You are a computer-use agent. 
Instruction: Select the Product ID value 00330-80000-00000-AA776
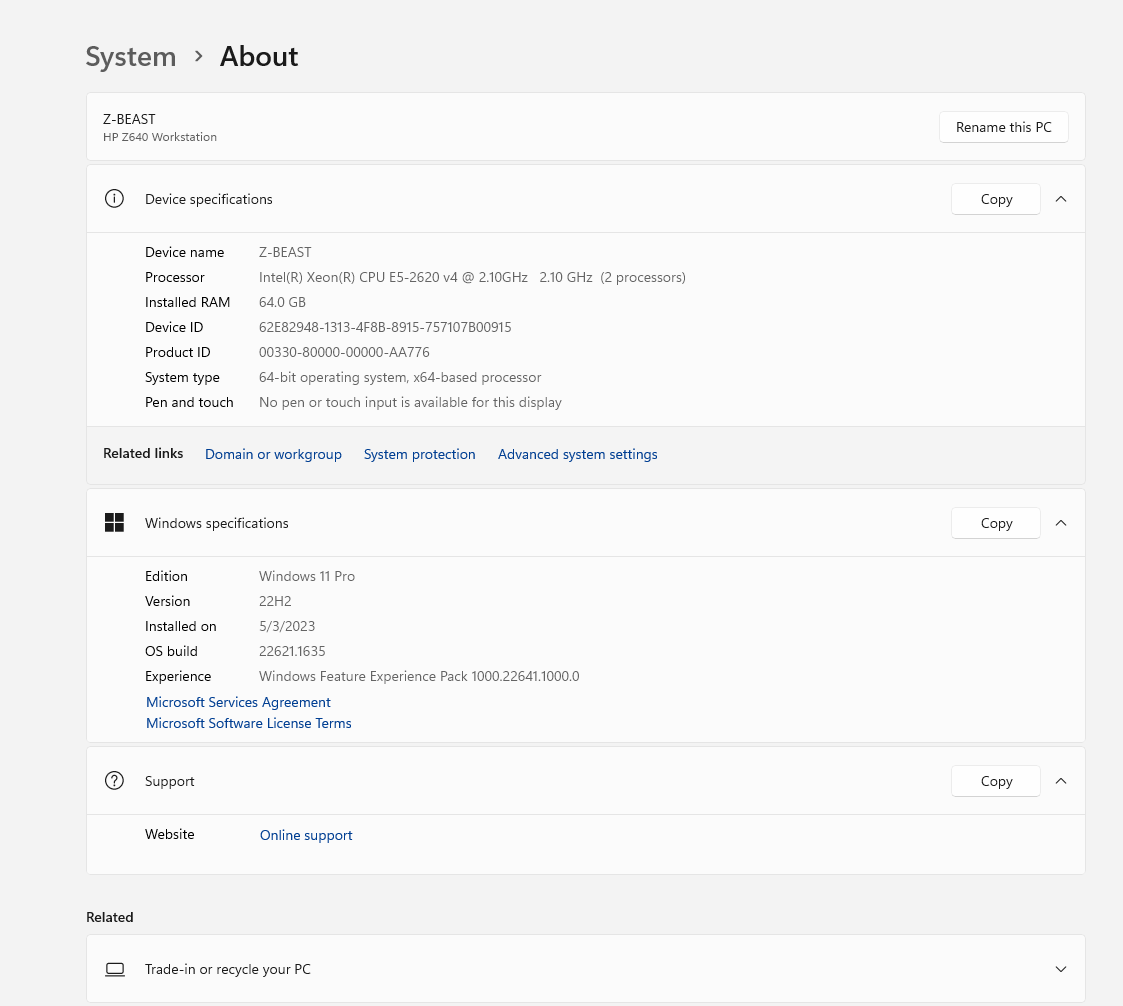pos(344,352)
